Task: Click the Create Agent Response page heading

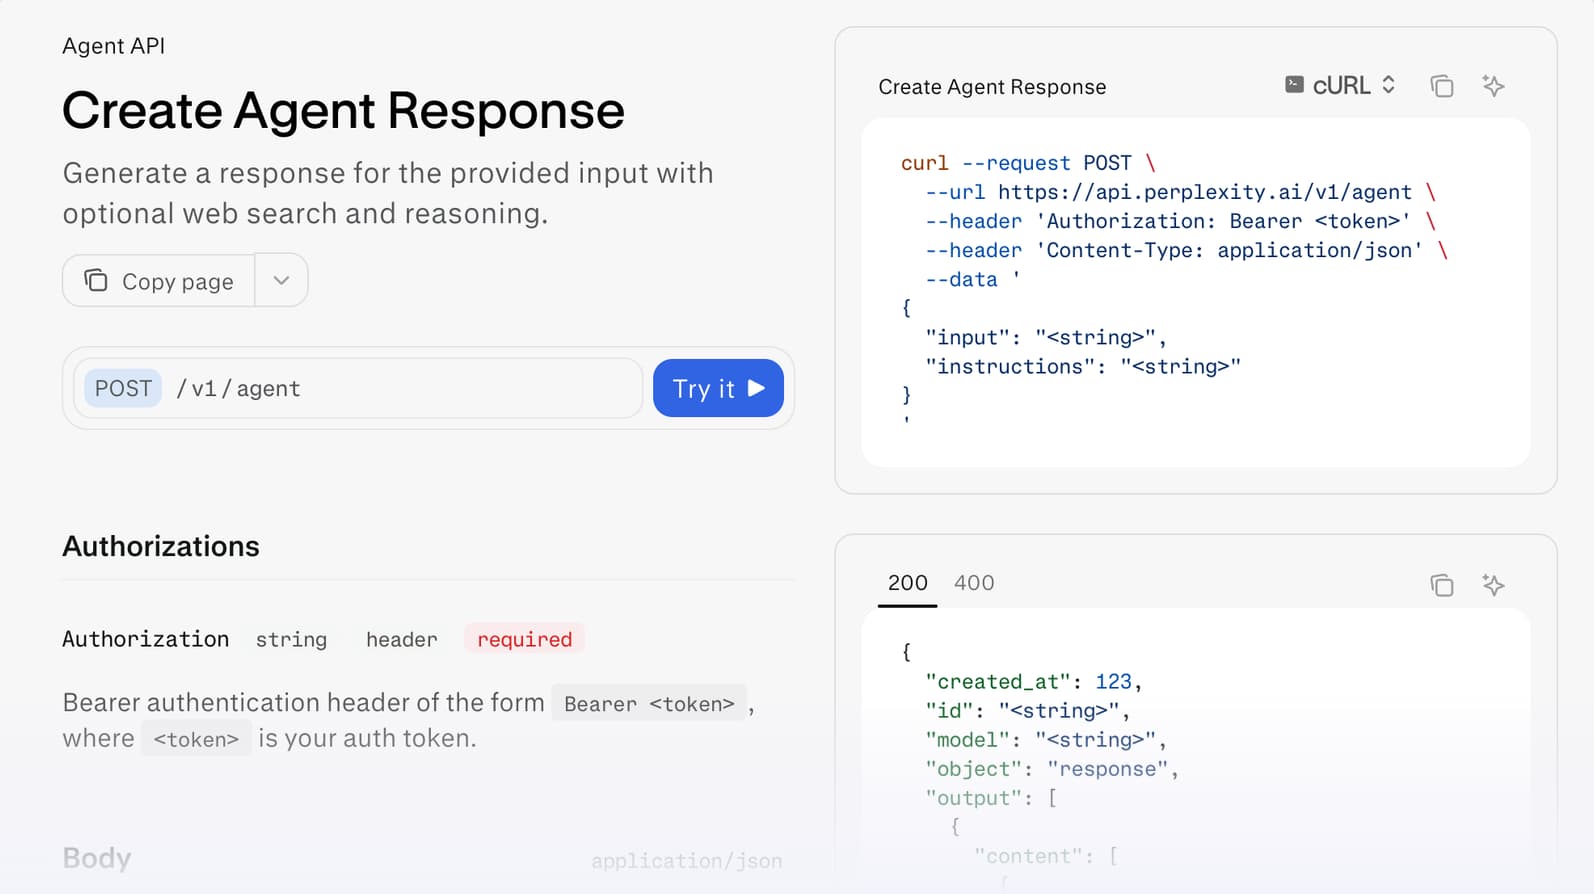Action: coord(343,110)
